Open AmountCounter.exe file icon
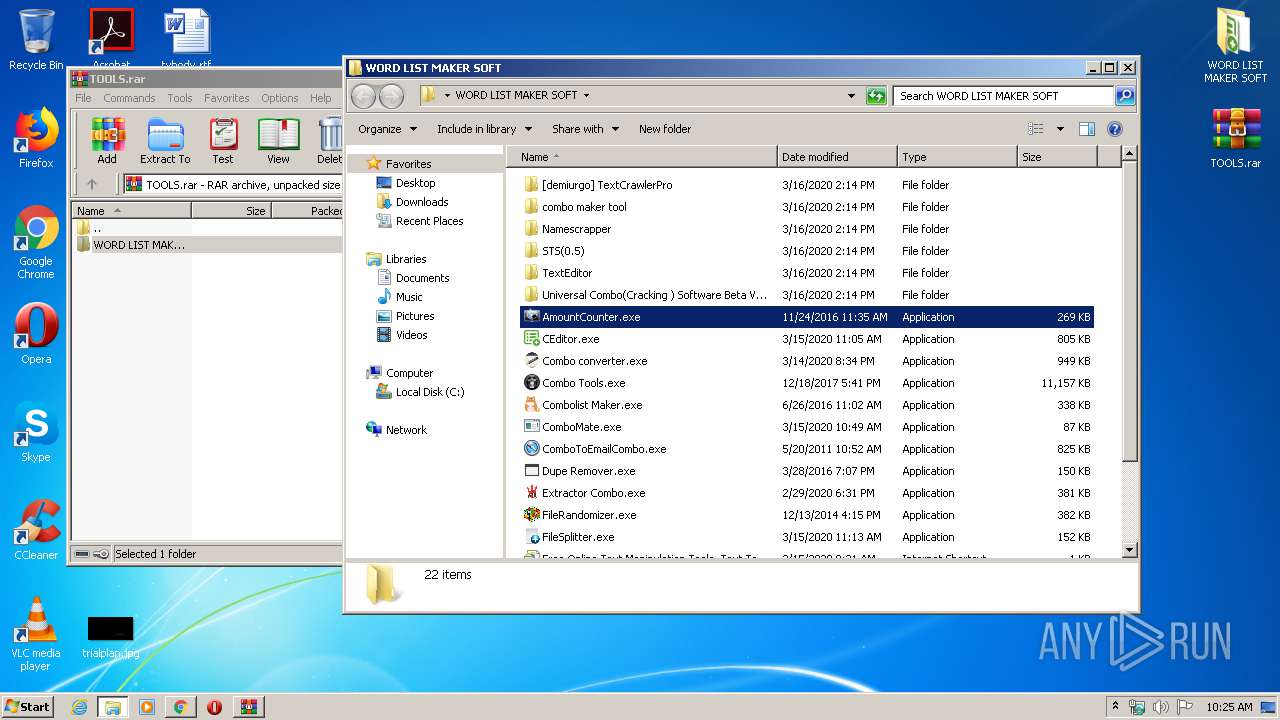1280x720 pixels. click(x=532, y=317)
